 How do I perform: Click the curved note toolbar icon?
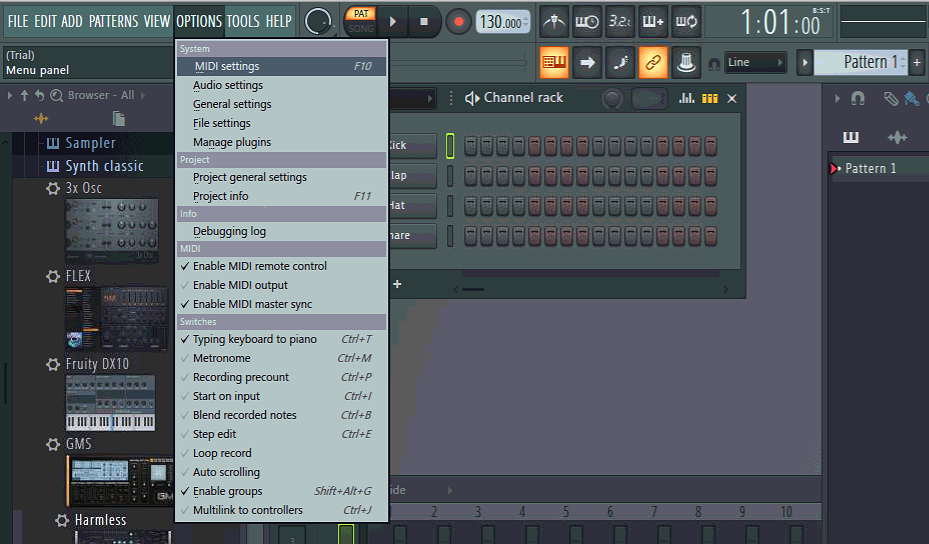pos(620,62)
